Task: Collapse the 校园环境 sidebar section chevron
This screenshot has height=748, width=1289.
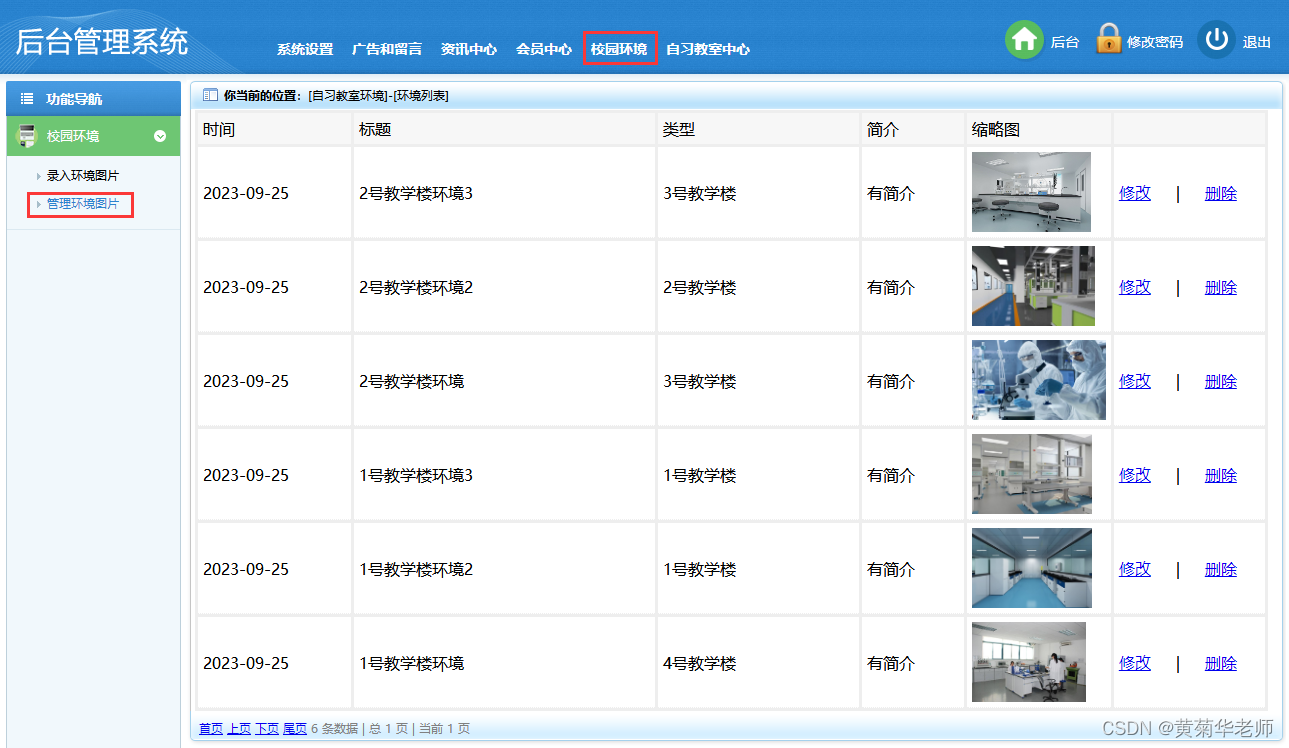Action: point(160,136)
